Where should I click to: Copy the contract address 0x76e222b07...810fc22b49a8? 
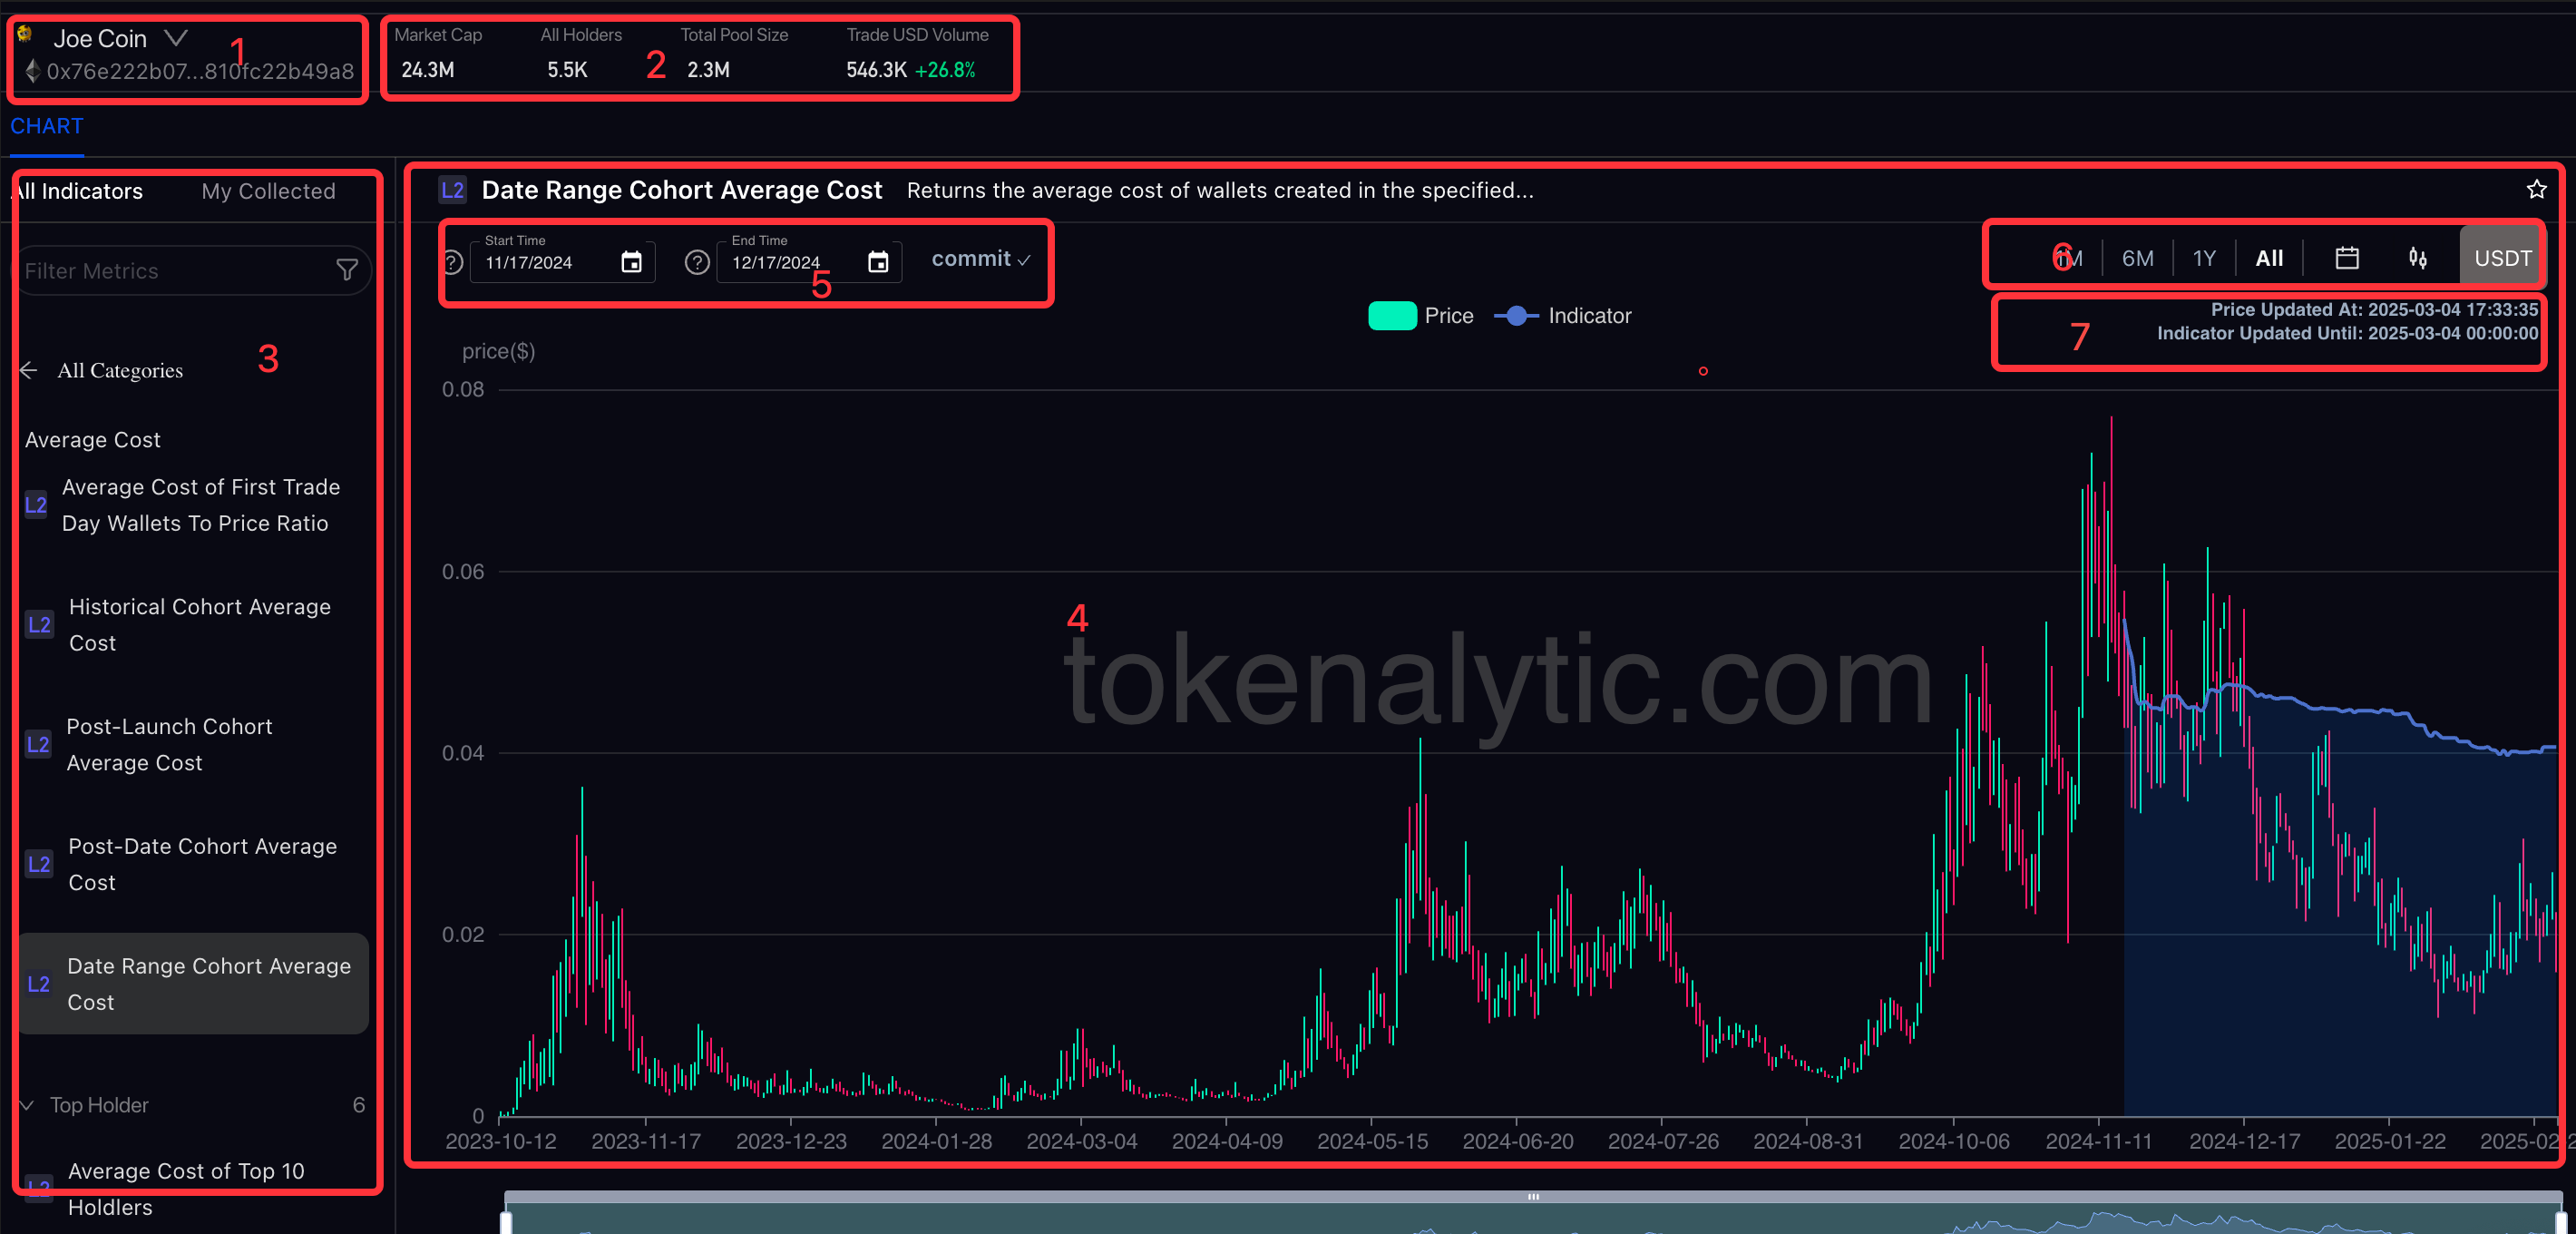[x=200, y=71]
